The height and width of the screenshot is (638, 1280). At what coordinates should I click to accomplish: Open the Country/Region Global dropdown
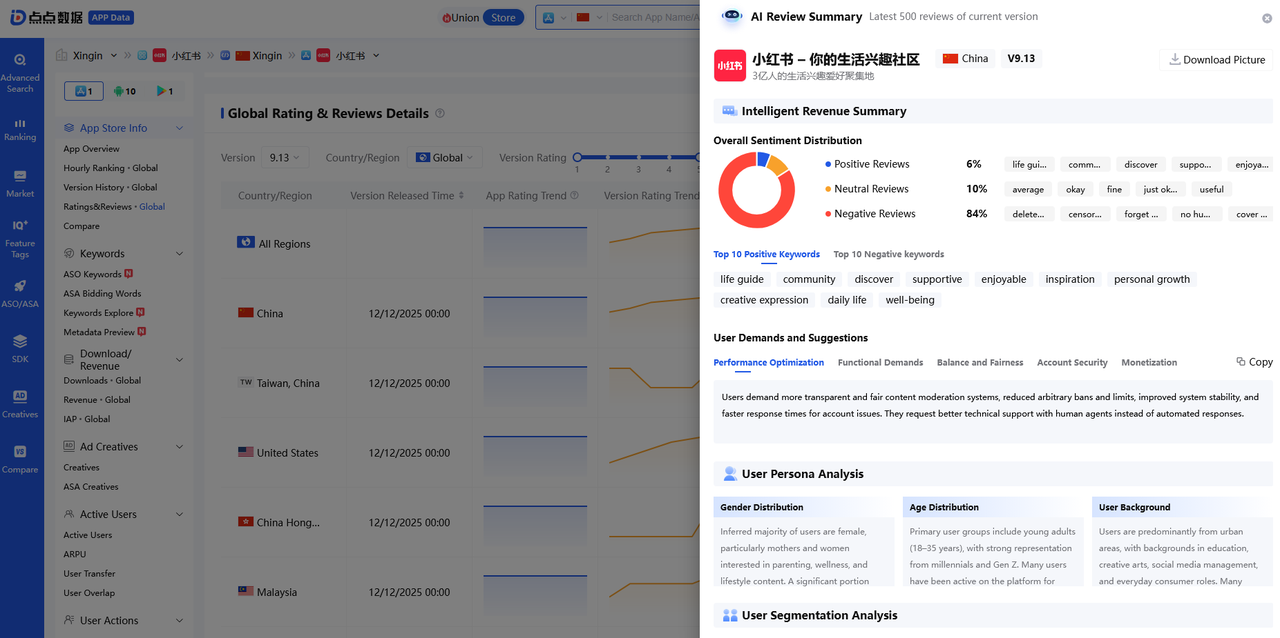coord(445,158)
